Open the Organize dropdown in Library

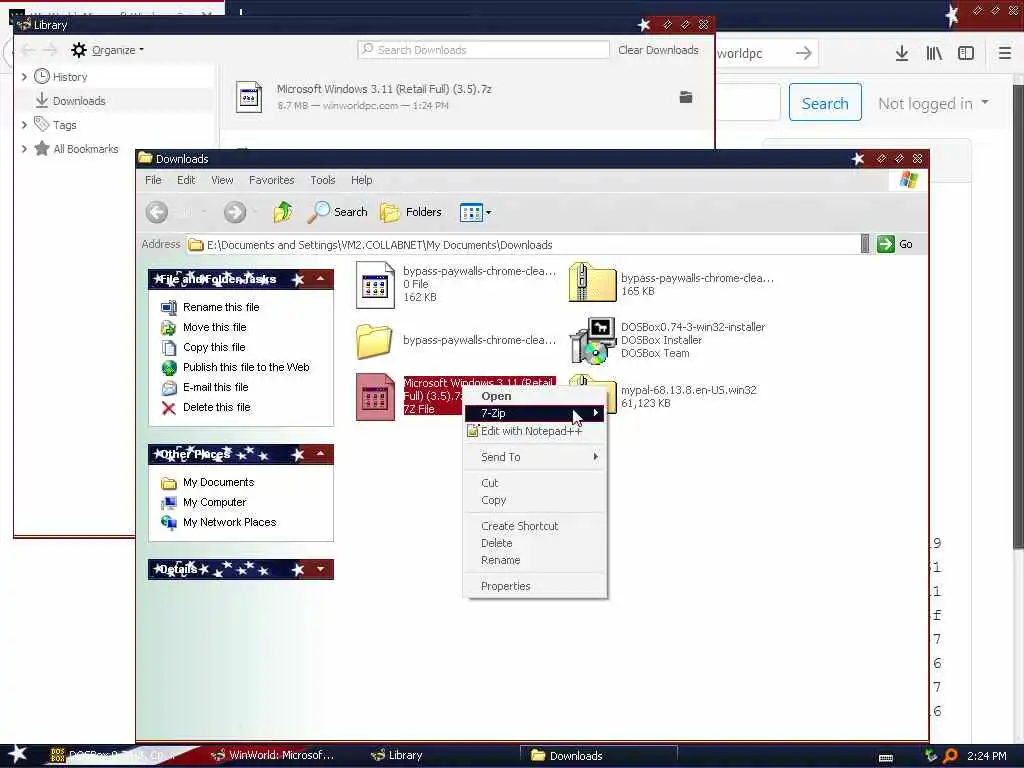(108, 50)
